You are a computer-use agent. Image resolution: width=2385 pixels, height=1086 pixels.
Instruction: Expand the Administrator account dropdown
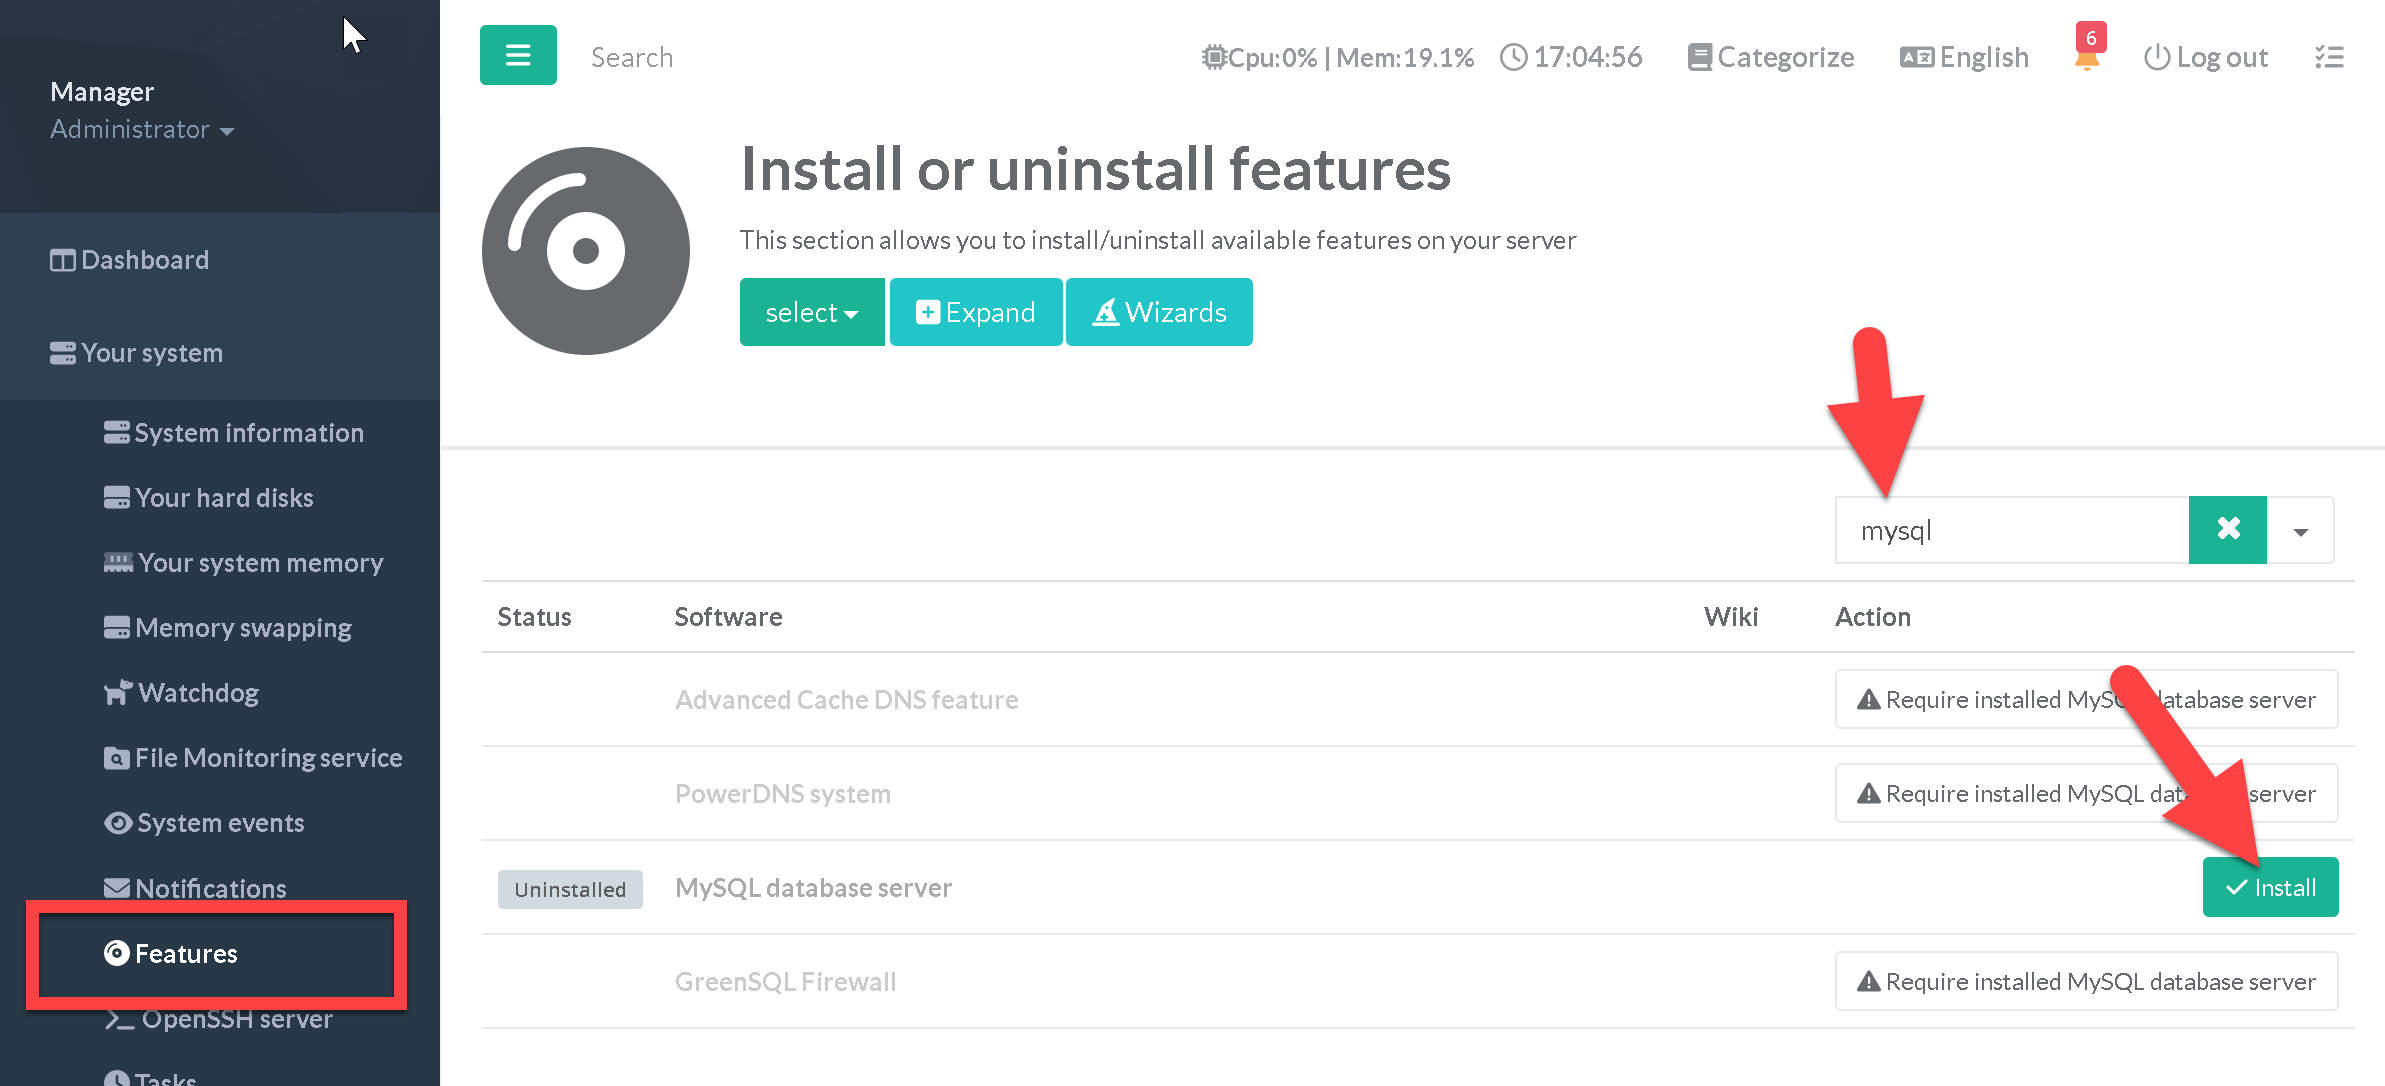[x=142, y=130]
